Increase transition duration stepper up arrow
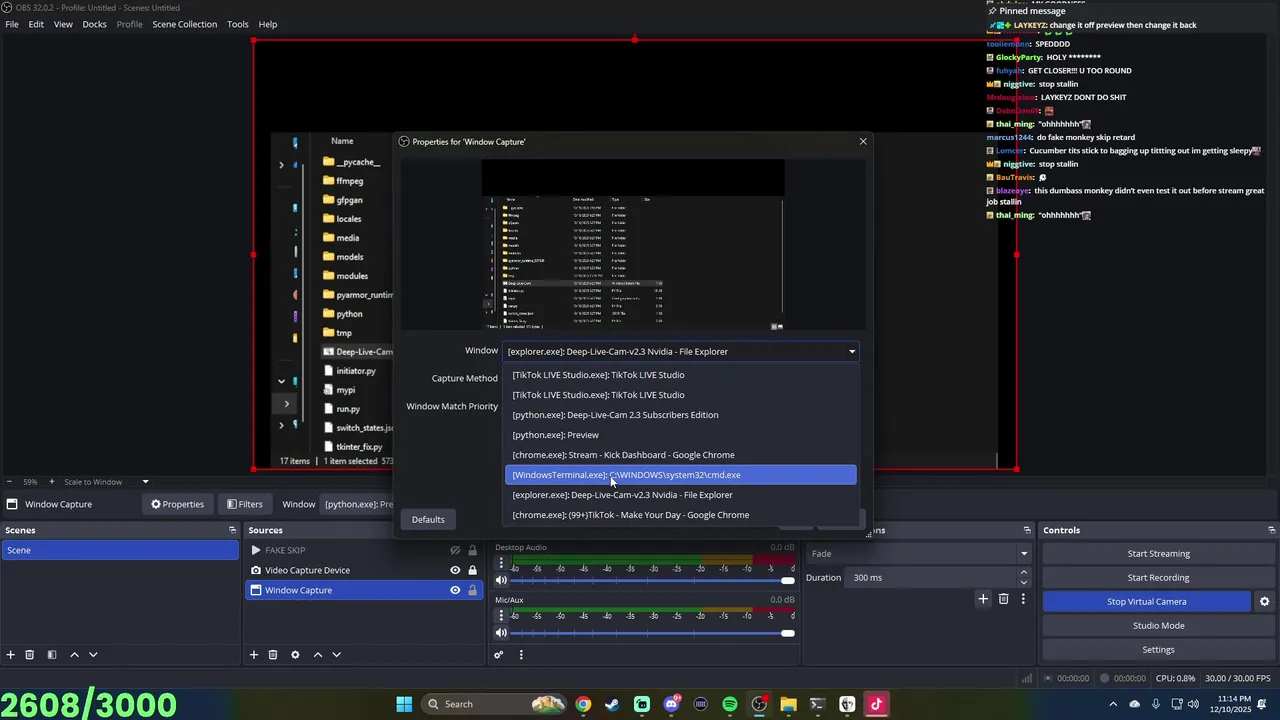The height and width of the screenshot is (720, 1280). 1023,573
